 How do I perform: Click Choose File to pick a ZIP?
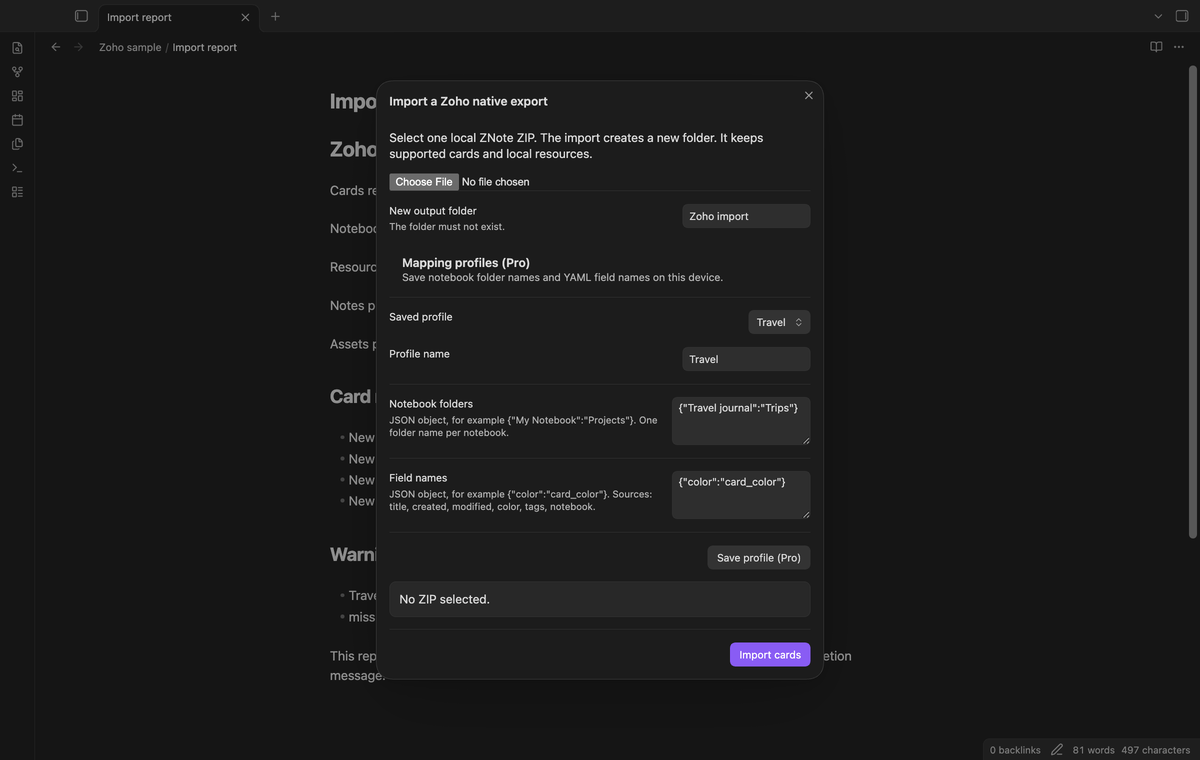[424, 182]
